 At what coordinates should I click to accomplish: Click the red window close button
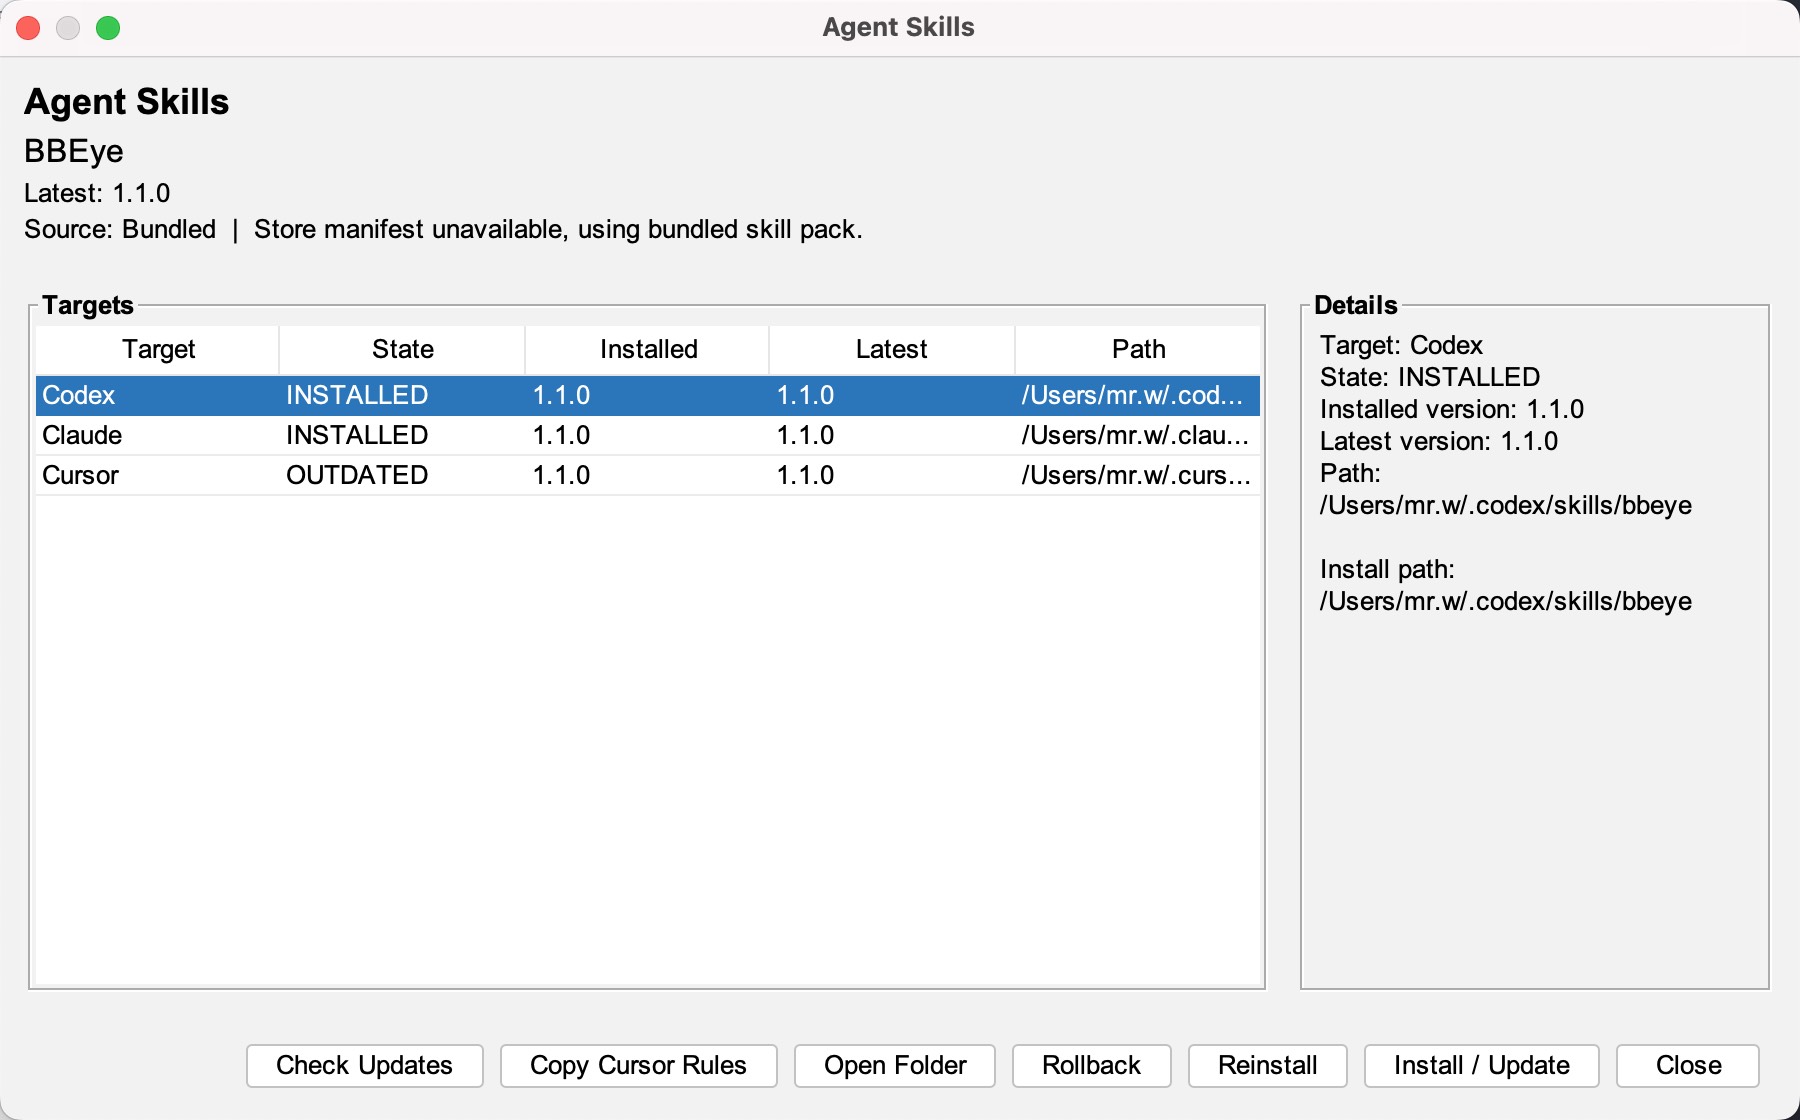(x=28, y=28)
